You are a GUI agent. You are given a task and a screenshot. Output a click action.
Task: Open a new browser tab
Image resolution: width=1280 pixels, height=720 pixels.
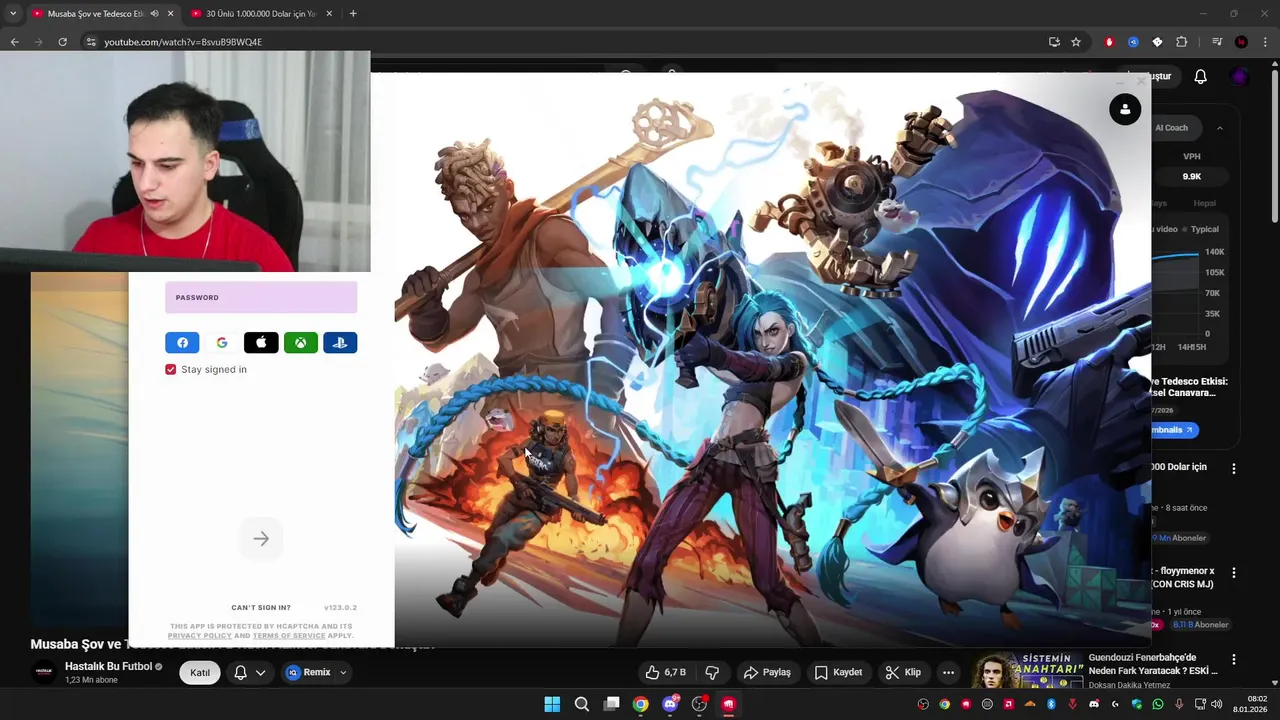[x=353, y=14]
